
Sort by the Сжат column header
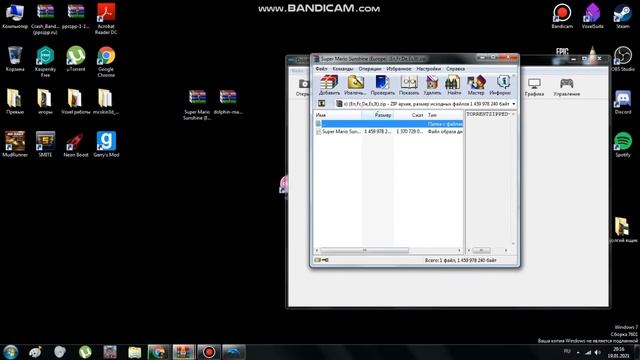coord(409,115)
